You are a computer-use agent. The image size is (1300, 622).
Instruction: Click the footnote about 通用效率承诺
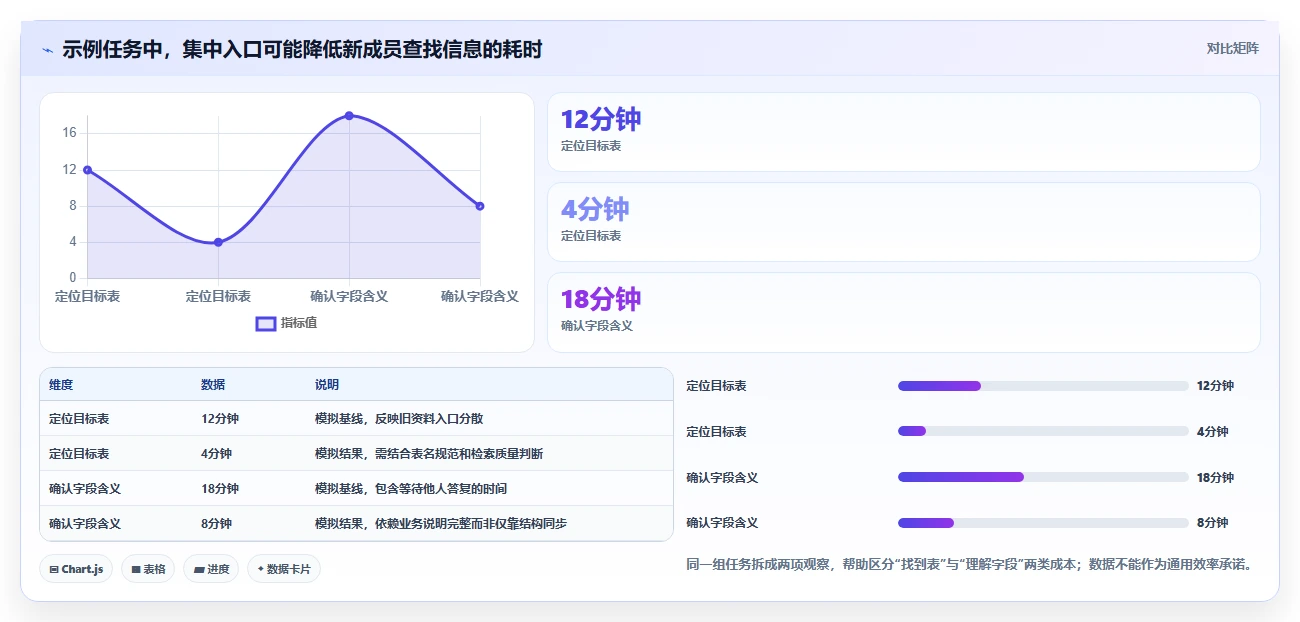969,564
